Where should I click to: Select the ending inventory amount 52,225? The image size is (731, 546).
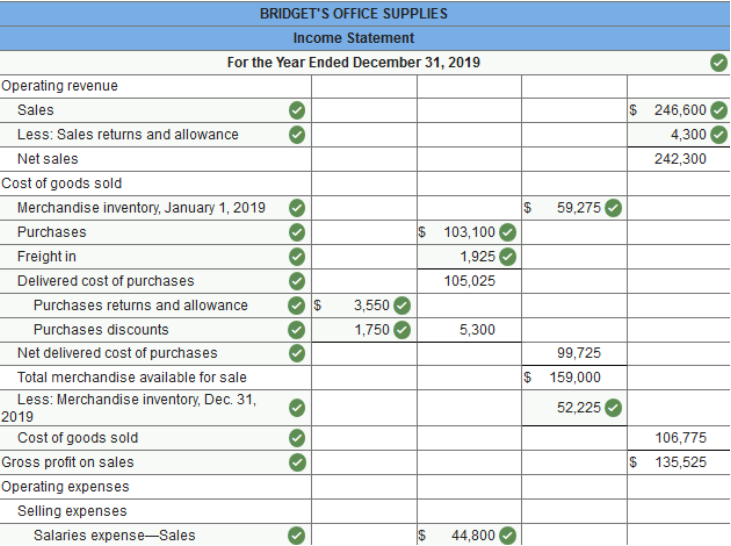click(579, 408)
